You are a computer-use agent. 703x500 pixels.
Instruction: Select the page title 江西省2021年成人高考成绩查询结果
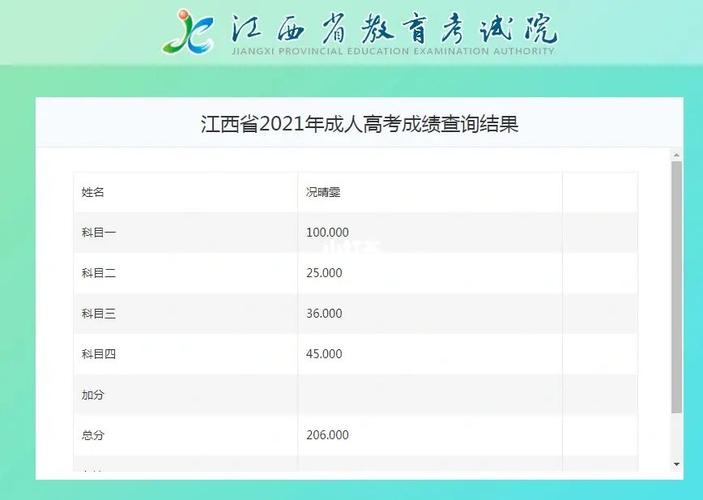tap(359, 124)
